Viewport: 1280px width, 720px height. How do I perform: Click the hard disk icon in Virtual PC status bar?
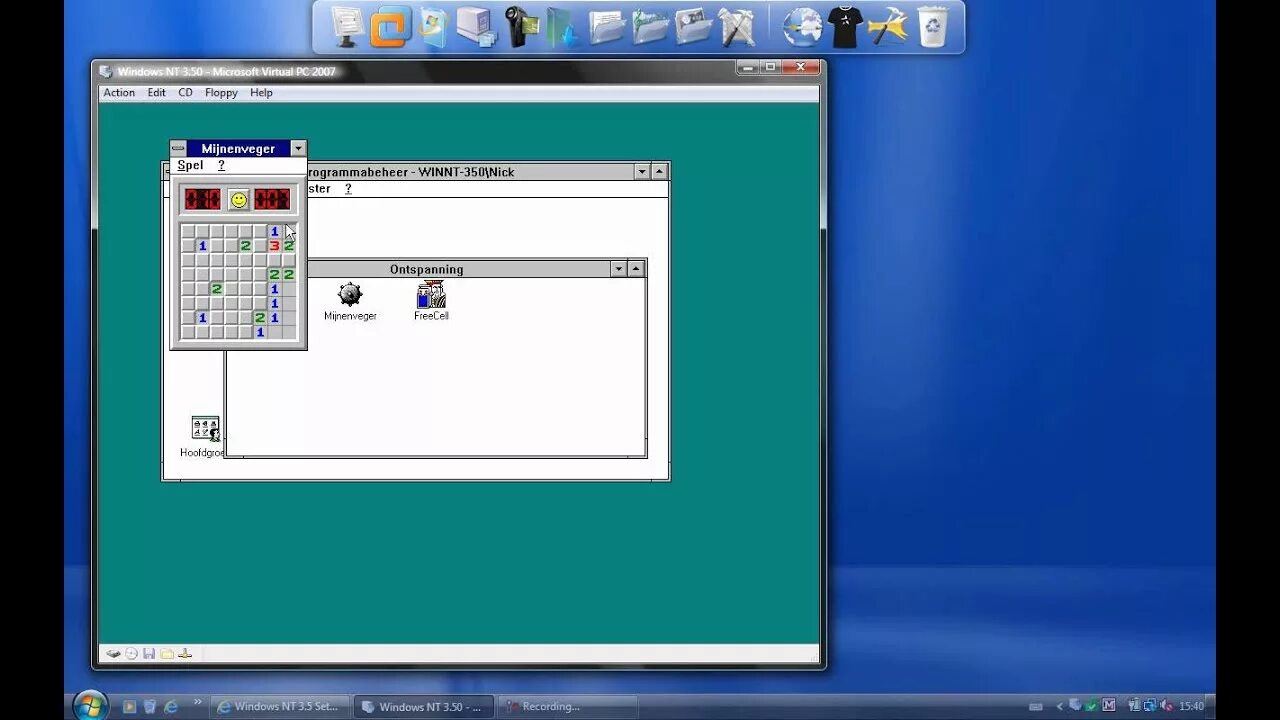click(x=114, y=654)
